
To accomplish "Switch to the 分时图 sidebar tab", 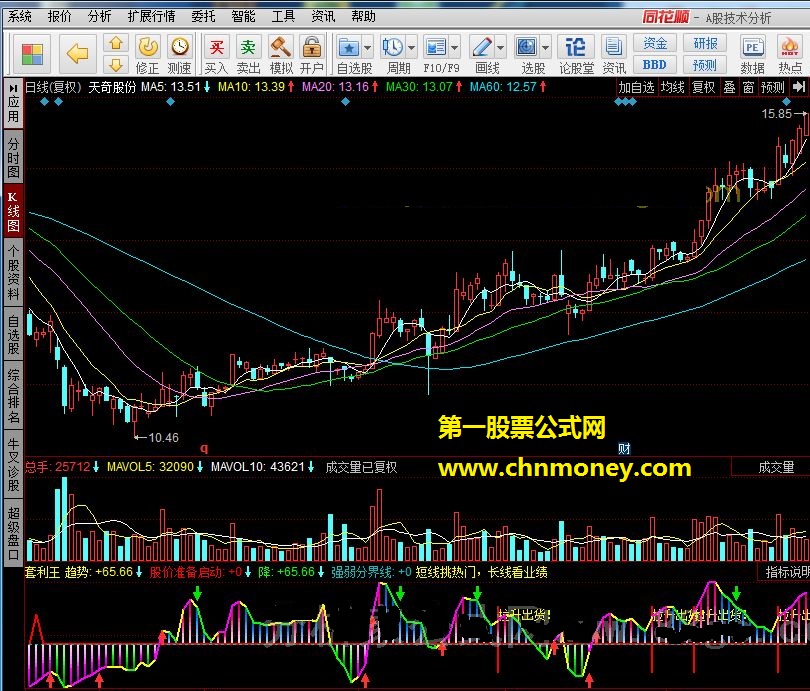I will coord(13,158).
